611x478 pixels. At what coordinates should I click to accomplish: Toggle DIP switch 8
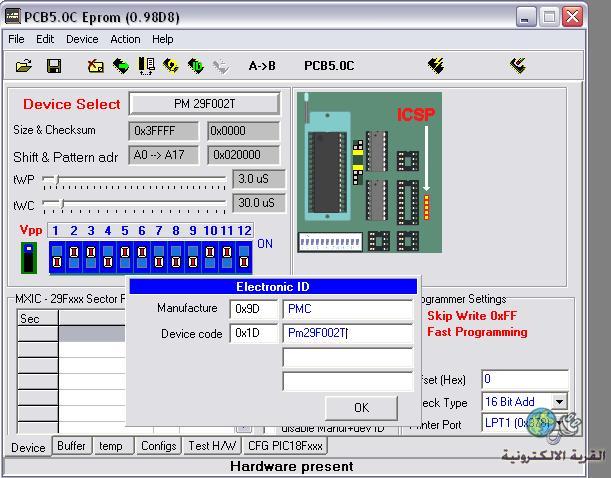coord(176,258)
